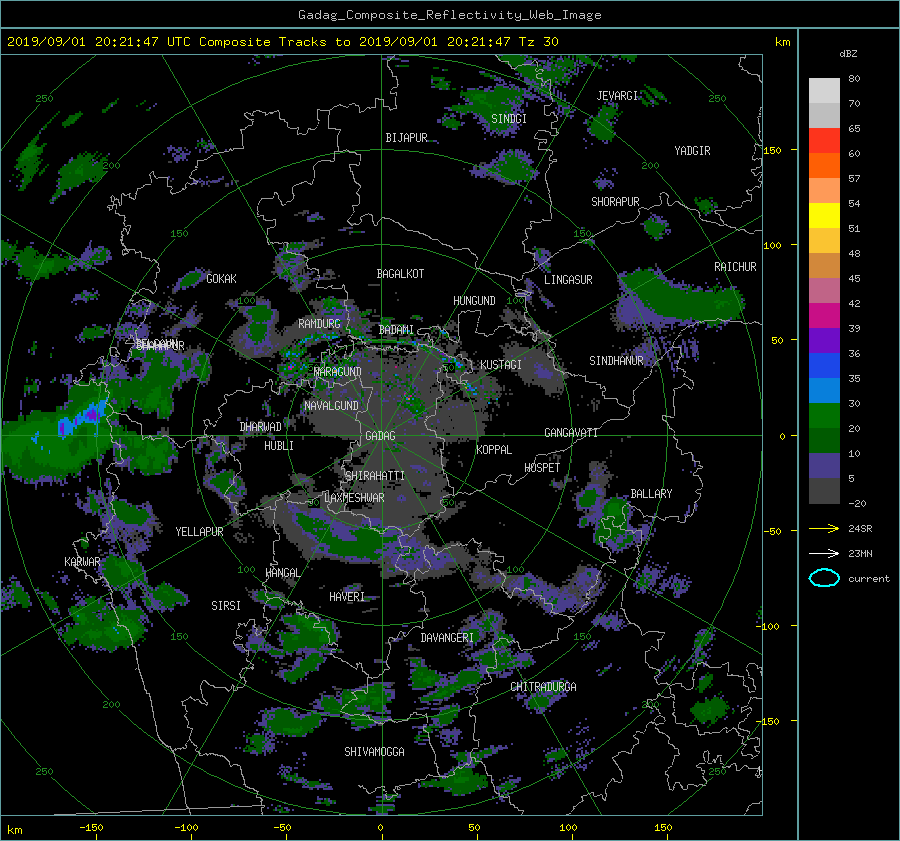The height and width of the screenshot is (841, 900).
Task: Select the yellow 54 dBZ color swatch
Action: (x=824, y=215)
